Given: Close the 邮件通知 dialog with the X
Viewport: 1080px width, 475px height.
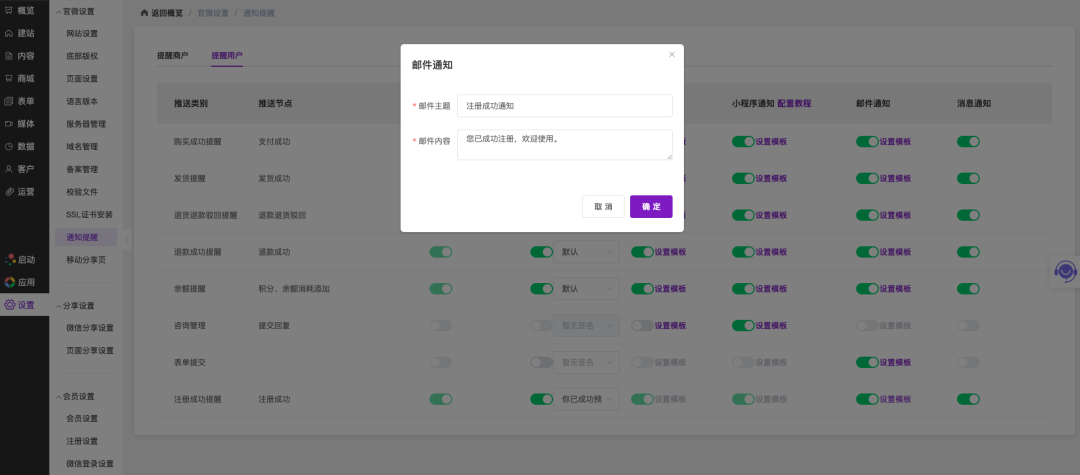Looking at the screenshot, I should pos(672,54).
